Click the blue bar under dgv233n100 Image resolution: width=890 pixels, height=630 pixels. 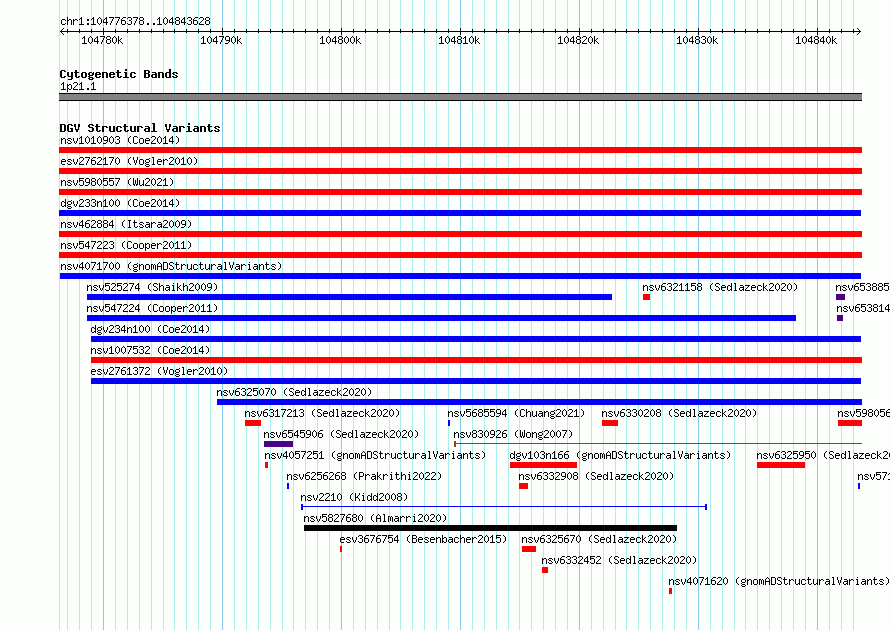tap(460, 213)
